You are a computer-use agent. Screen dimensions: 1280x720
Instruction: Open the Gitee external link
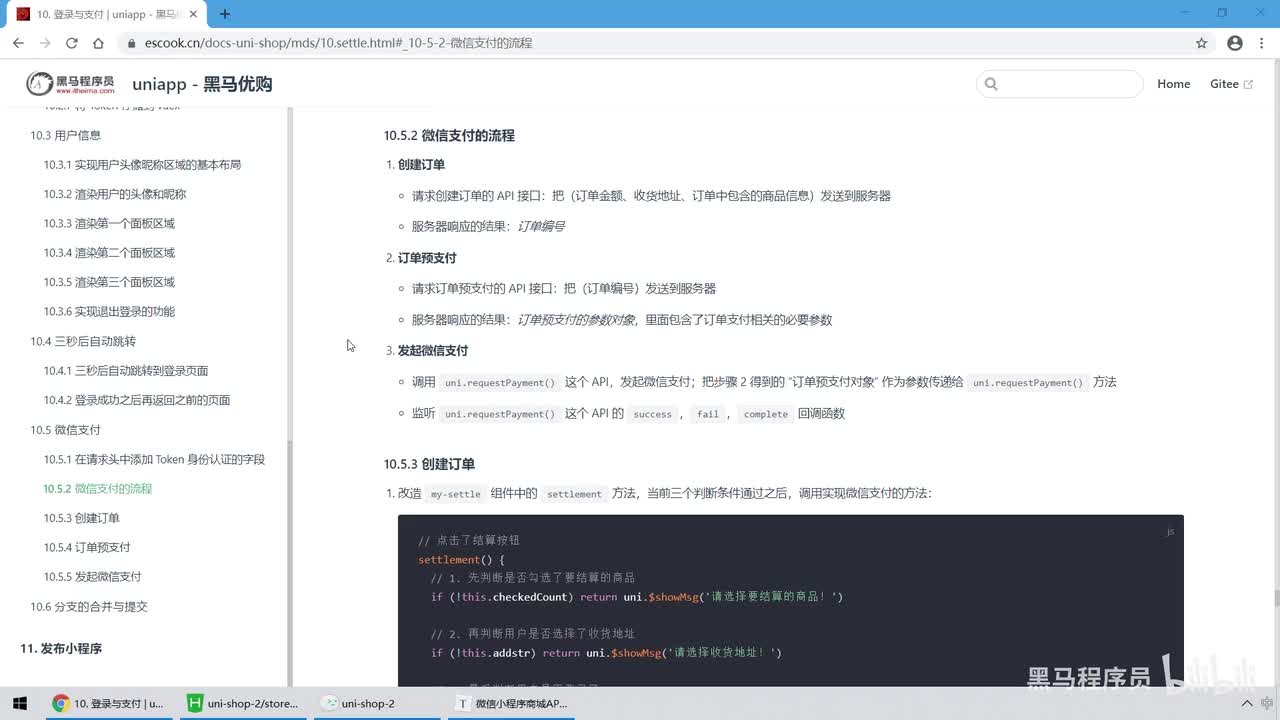pos(1231,84)
